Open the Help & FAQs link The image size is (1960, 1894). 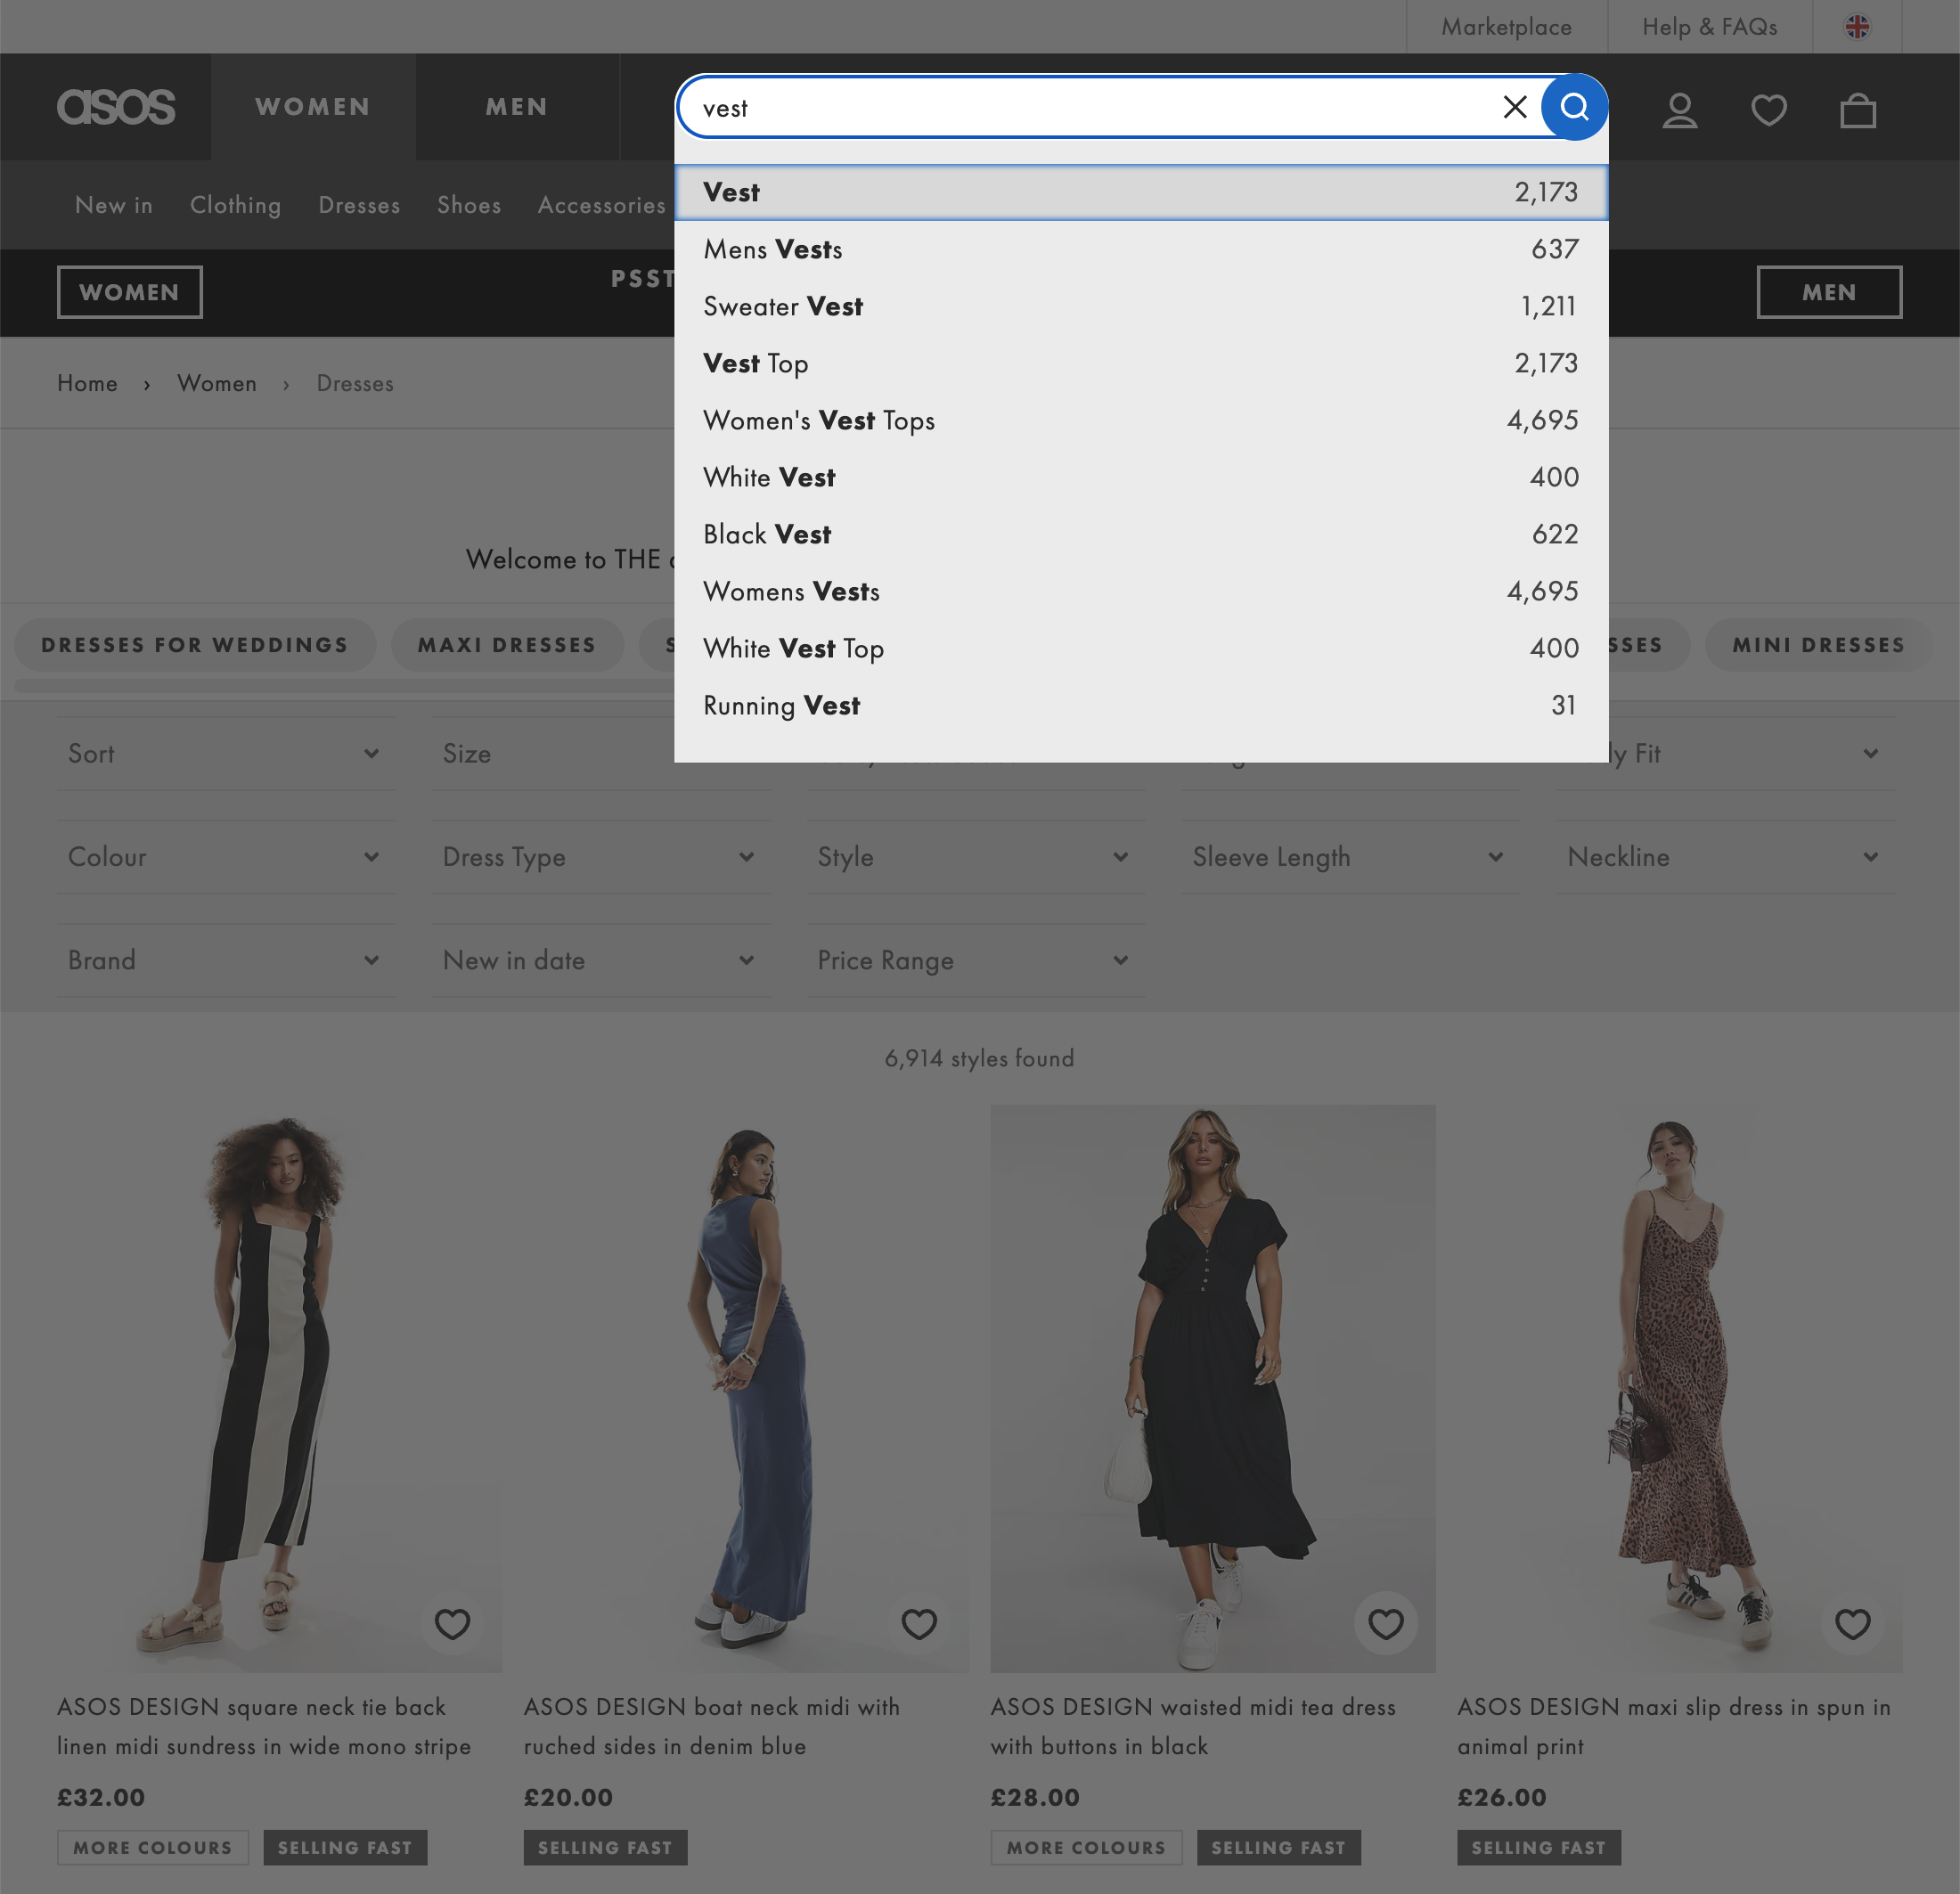(x=1709, y=27)
